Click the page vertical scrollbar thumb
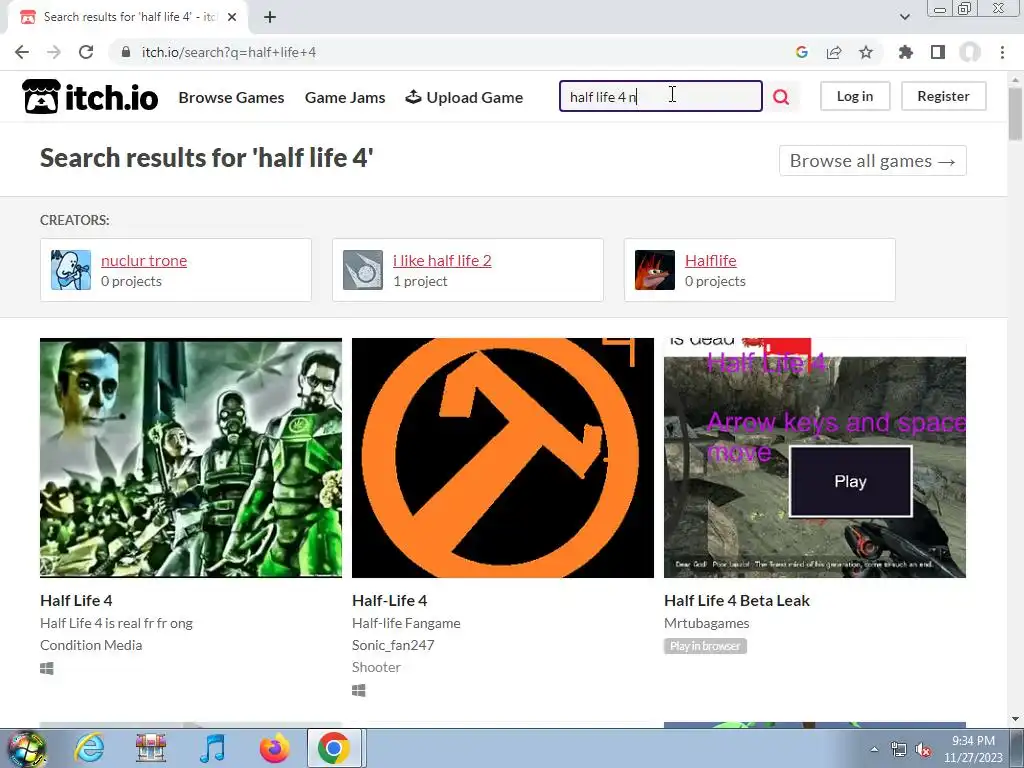This screenshot has width=1024, height=768. [1016, 113]
